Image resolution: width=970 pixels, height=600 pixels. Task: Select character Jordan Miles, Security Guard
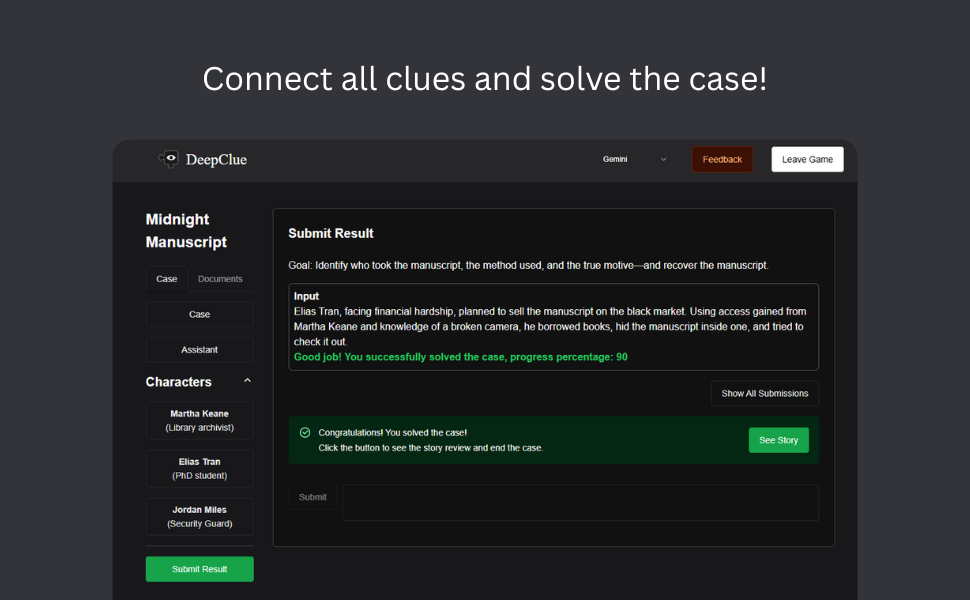click(200, 517)
